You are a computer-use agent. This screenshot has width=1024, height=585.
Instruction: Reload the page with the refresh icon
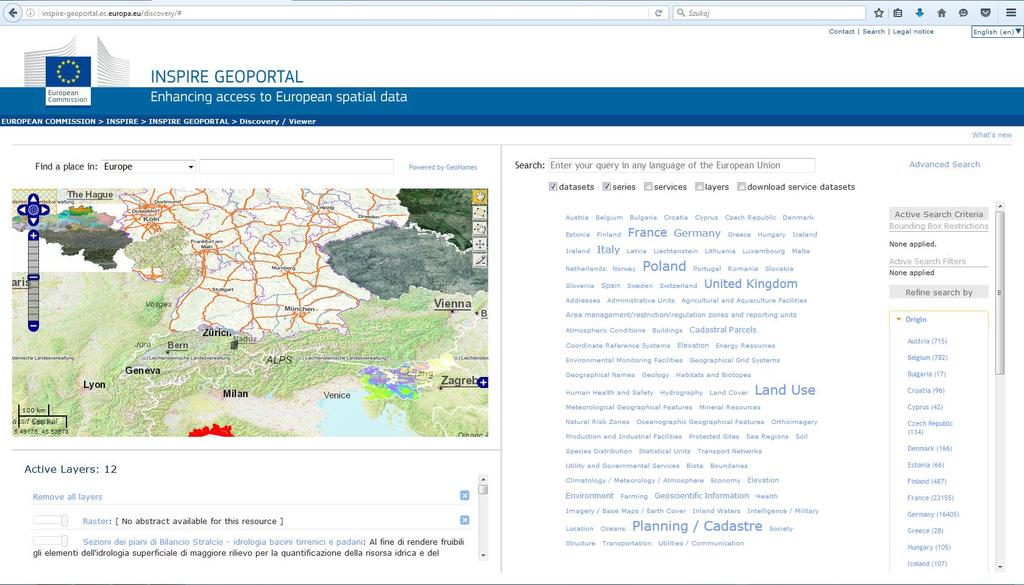[658, 12]
